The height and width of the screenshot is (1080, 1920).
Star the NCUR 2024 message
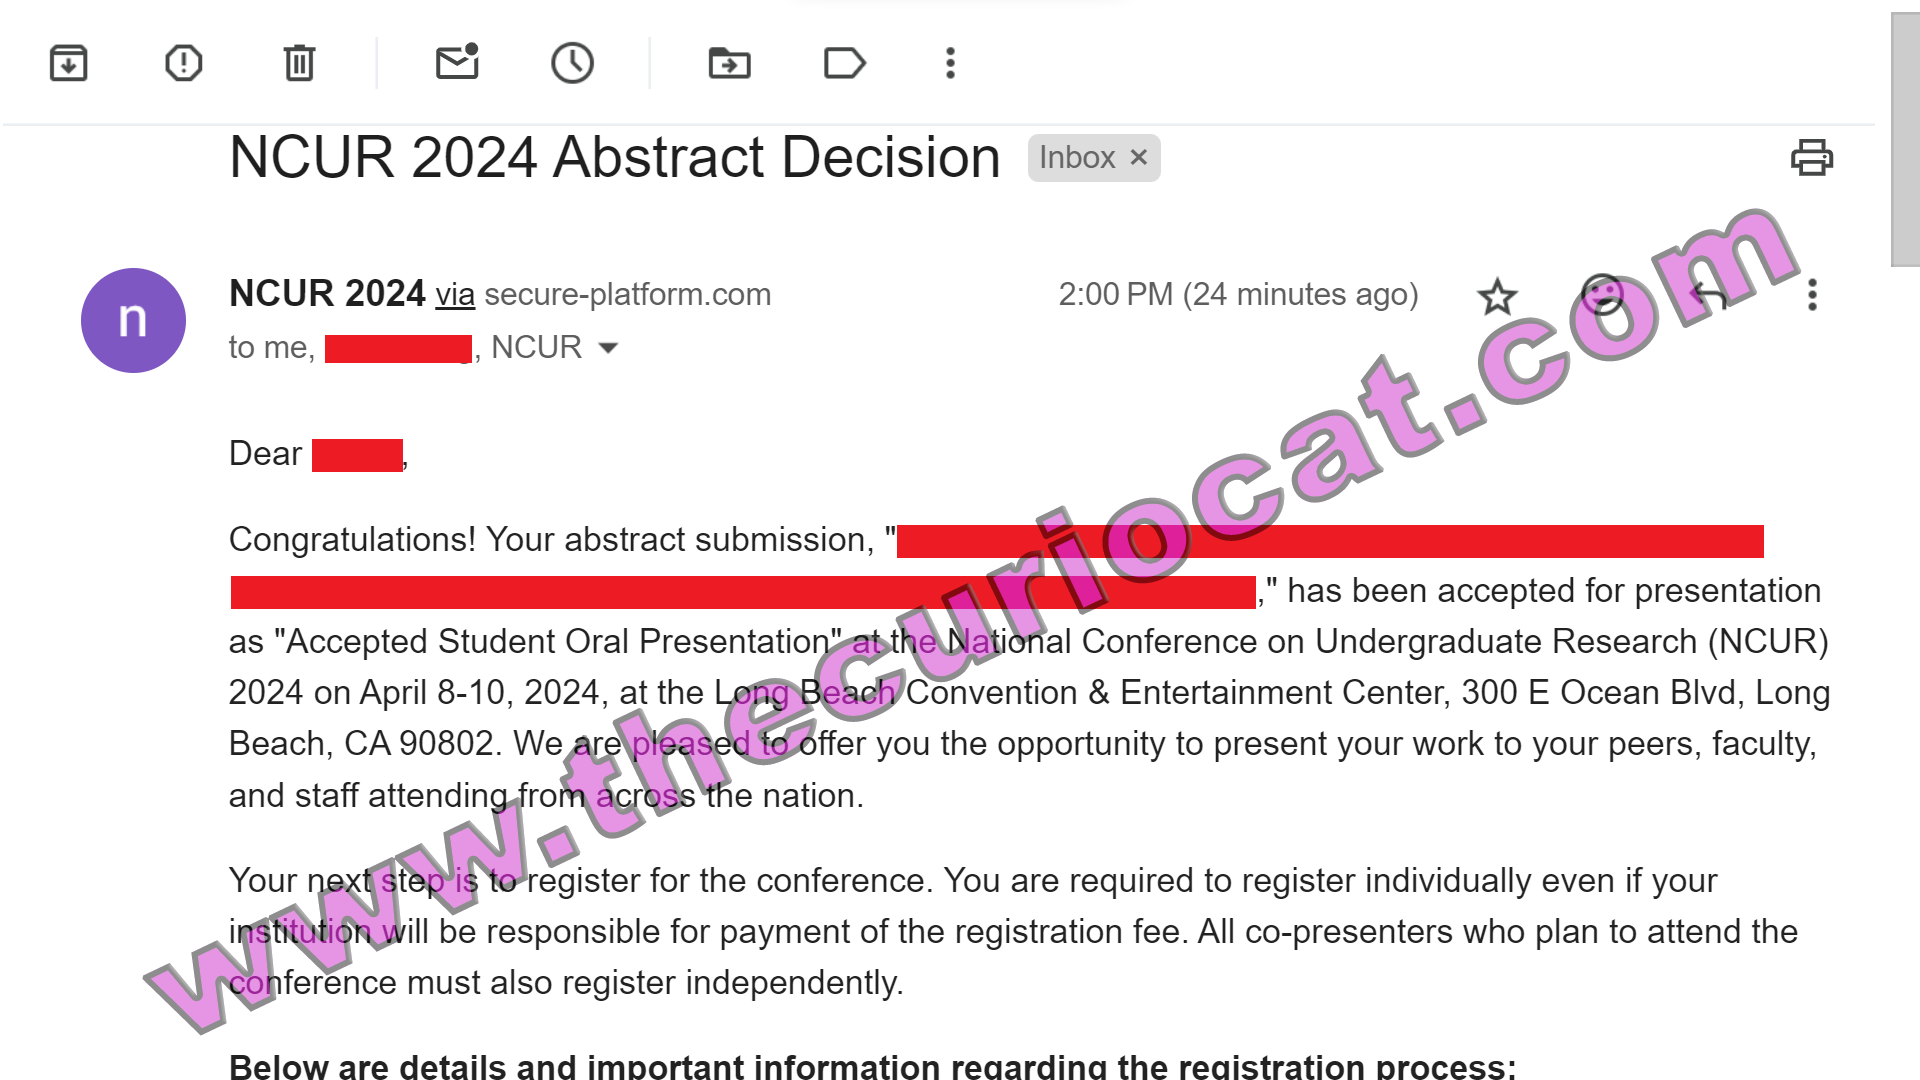point(1497,296)
